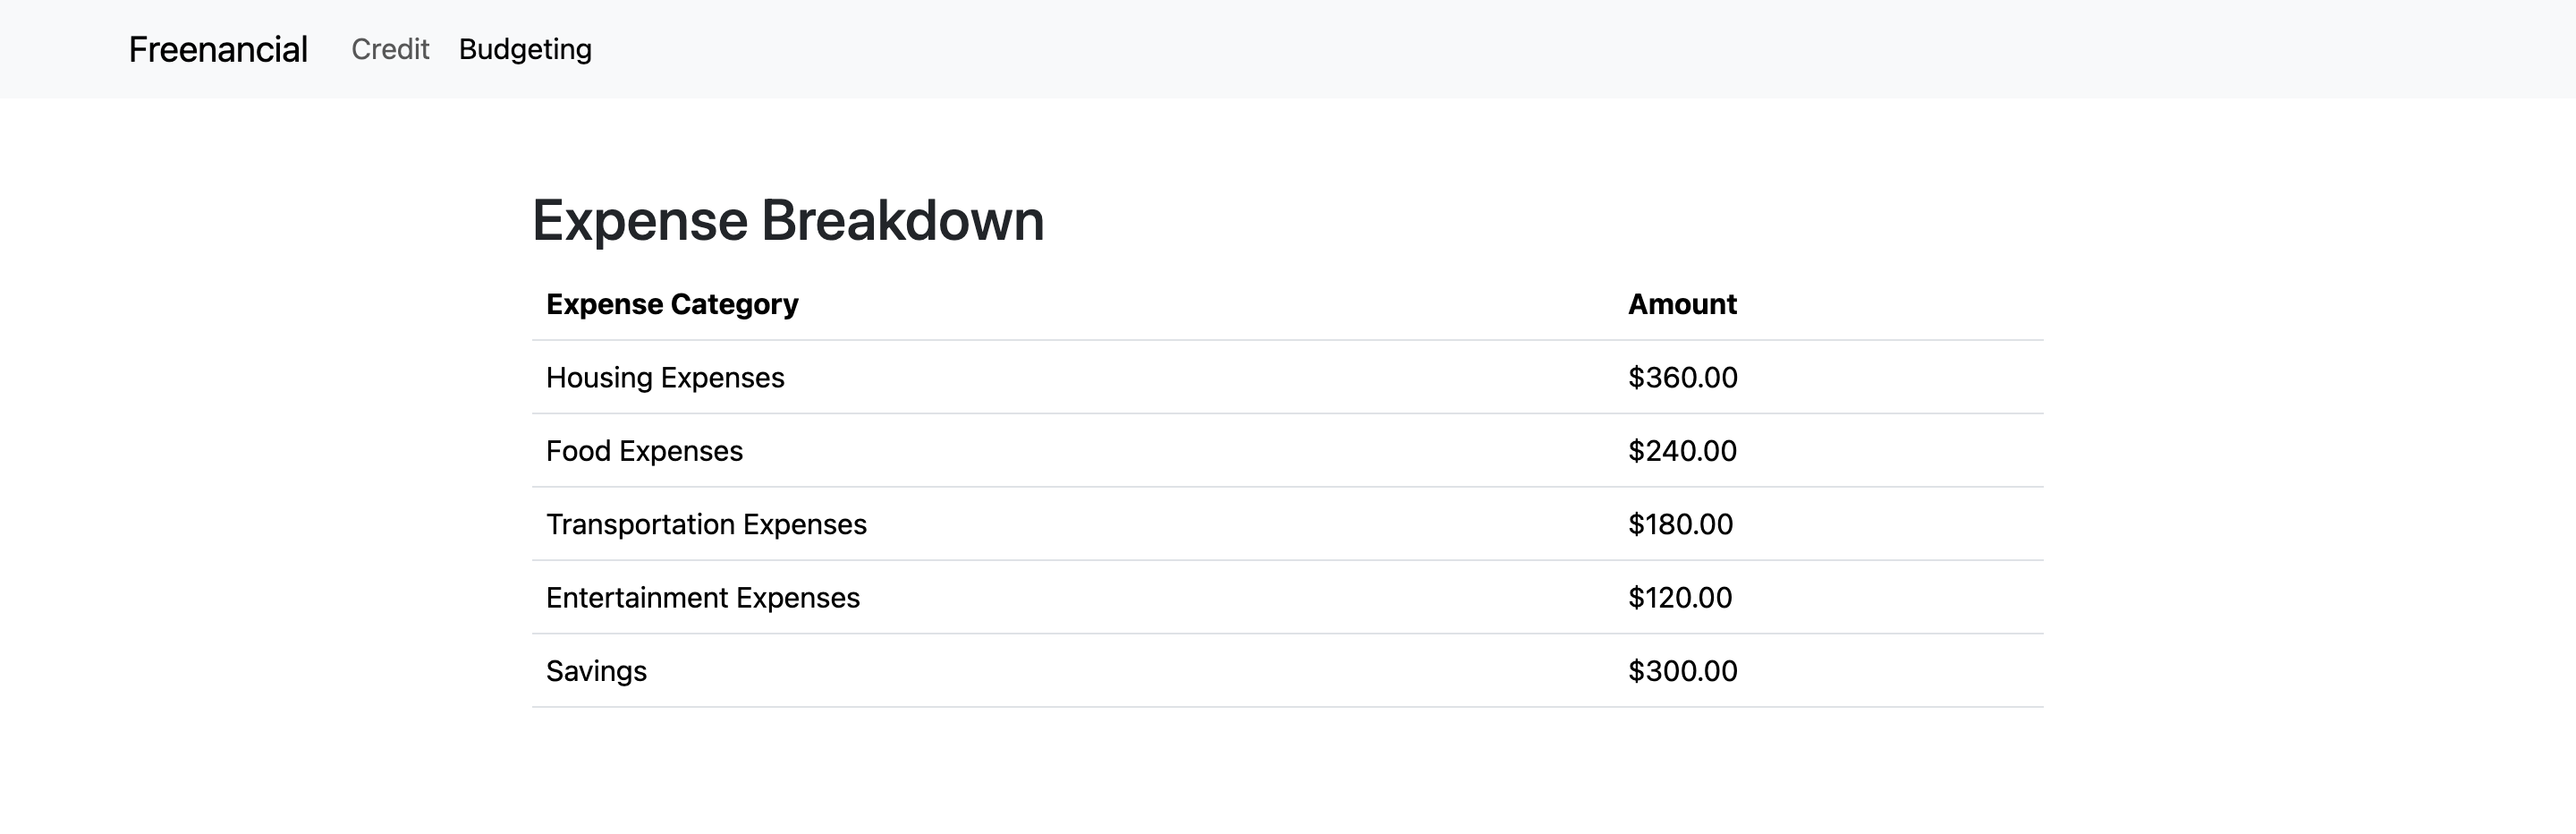Select the $120.00 entertainment amount

coord(1680,597)
